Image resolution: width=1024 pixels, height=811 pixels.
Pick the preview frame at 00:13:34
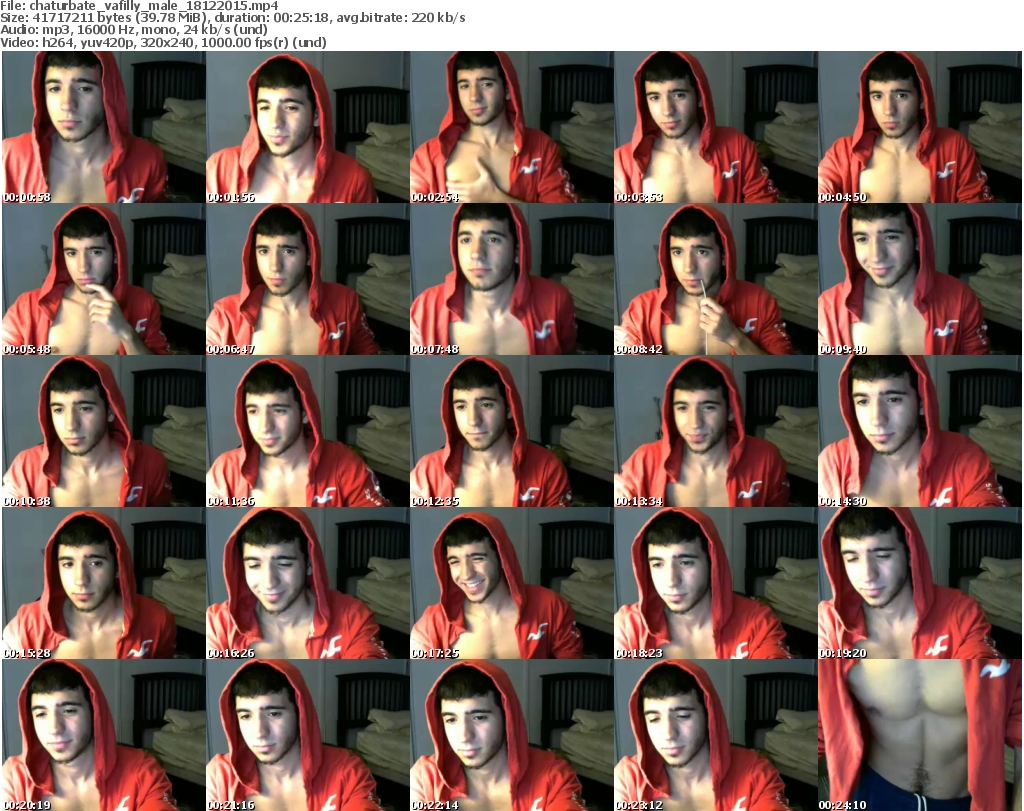(716, 431)
